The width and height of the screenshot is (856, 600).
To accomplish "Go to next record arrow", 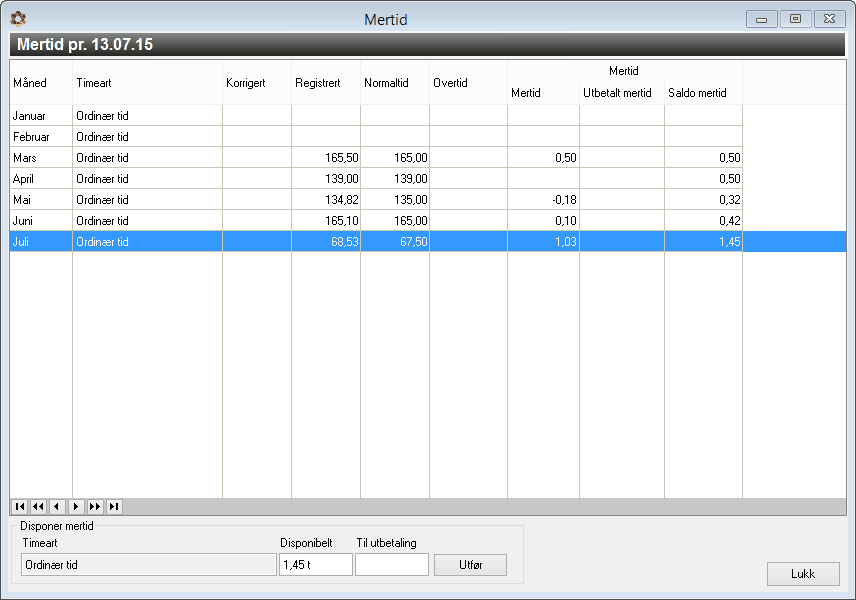I will click(76, 507).
